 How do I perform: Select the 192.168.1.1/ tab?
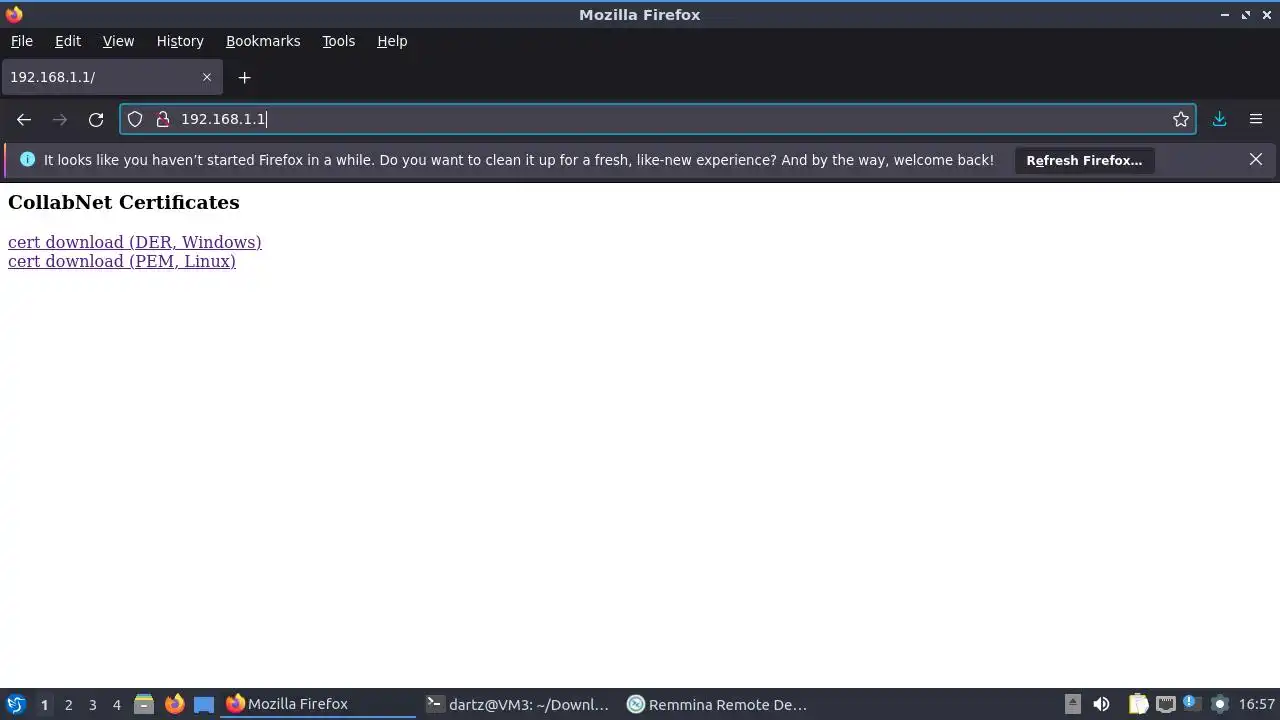[110, 77]
